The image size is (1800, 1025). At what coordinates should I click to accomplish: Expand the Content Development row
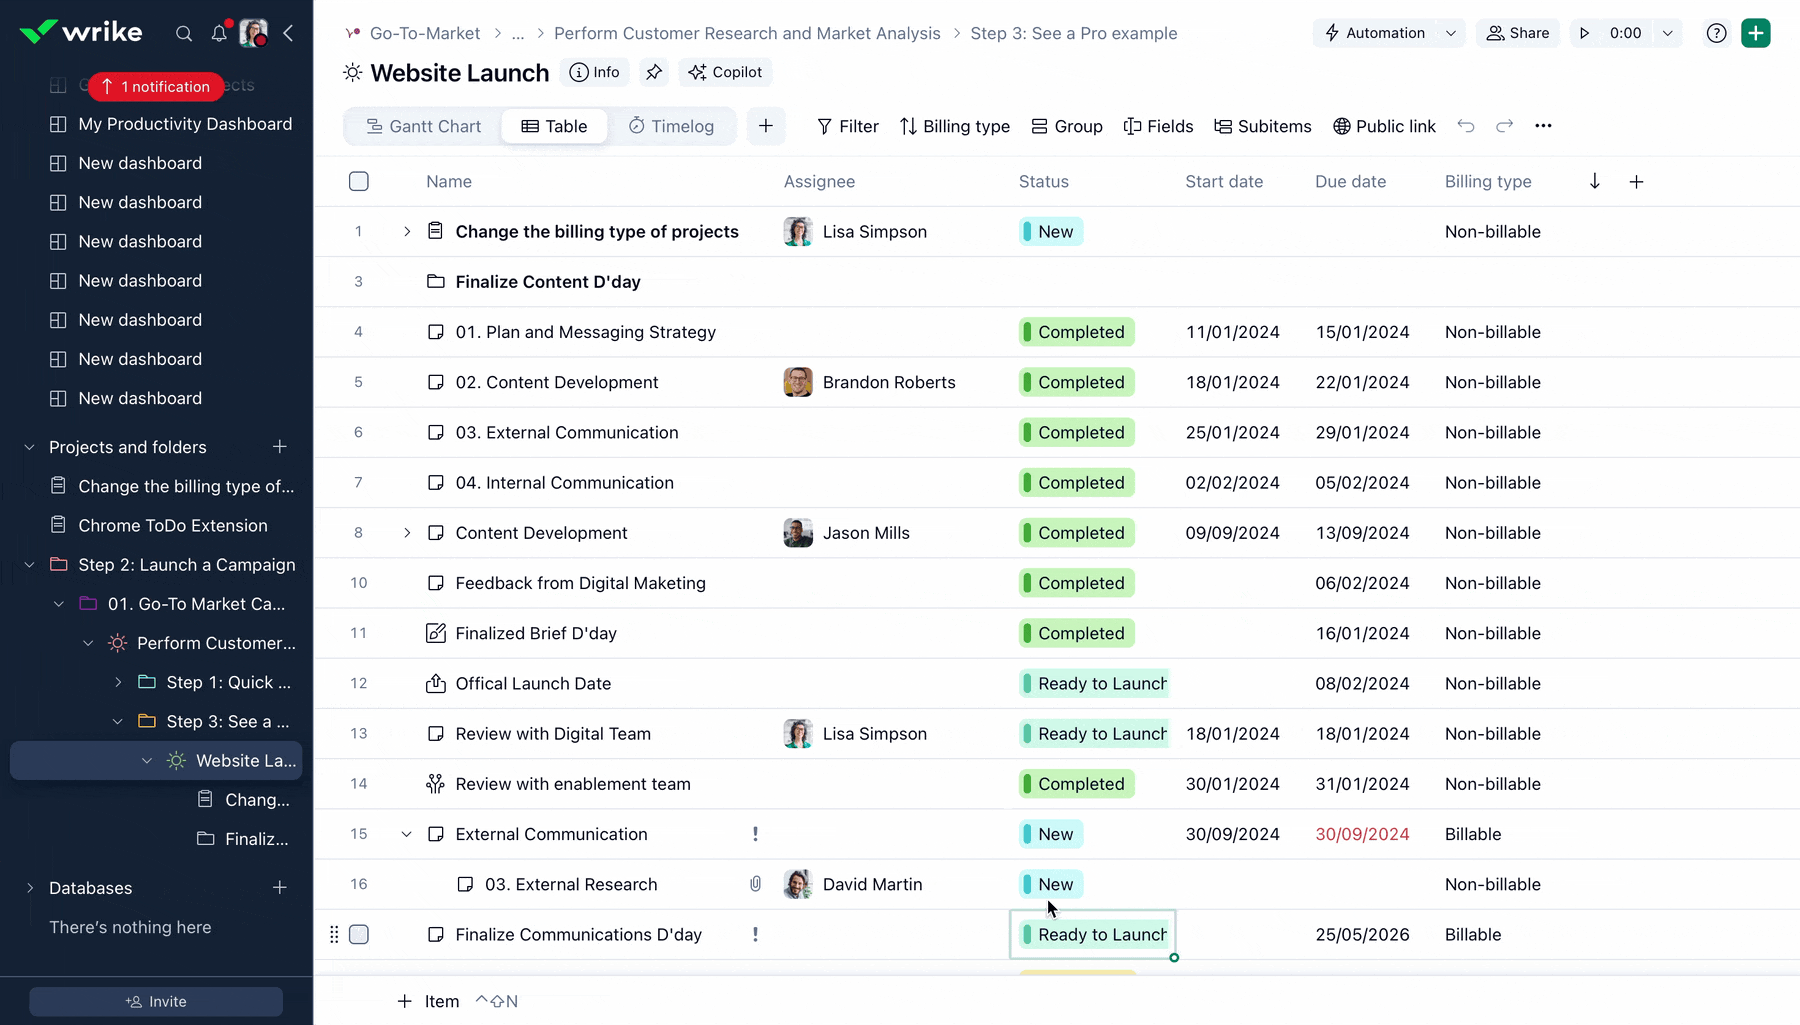click(407, 533)
